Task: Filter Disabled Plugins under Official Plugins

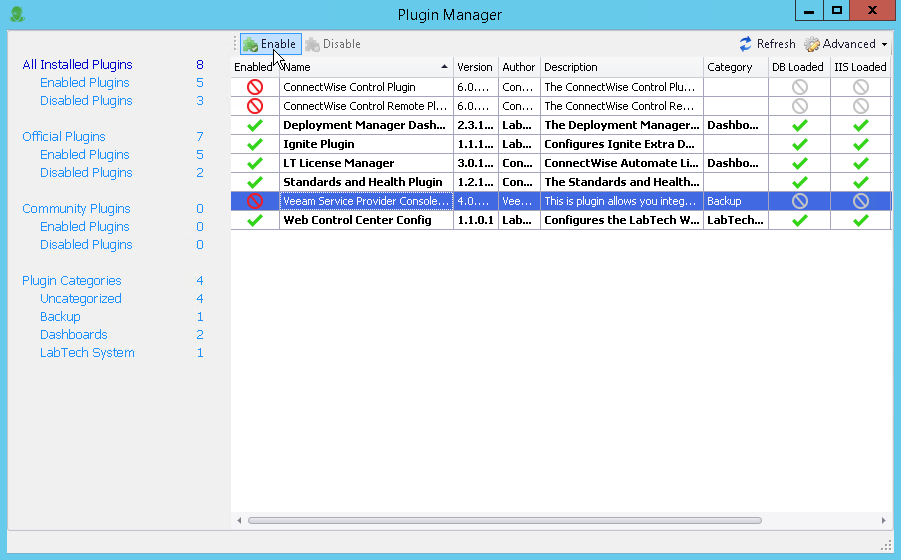Action: 86,172
